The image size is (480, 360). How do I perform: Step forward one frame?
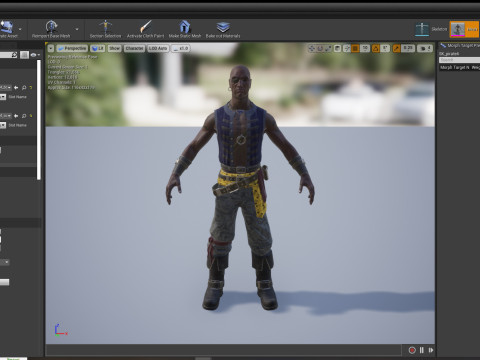point(431,350)
